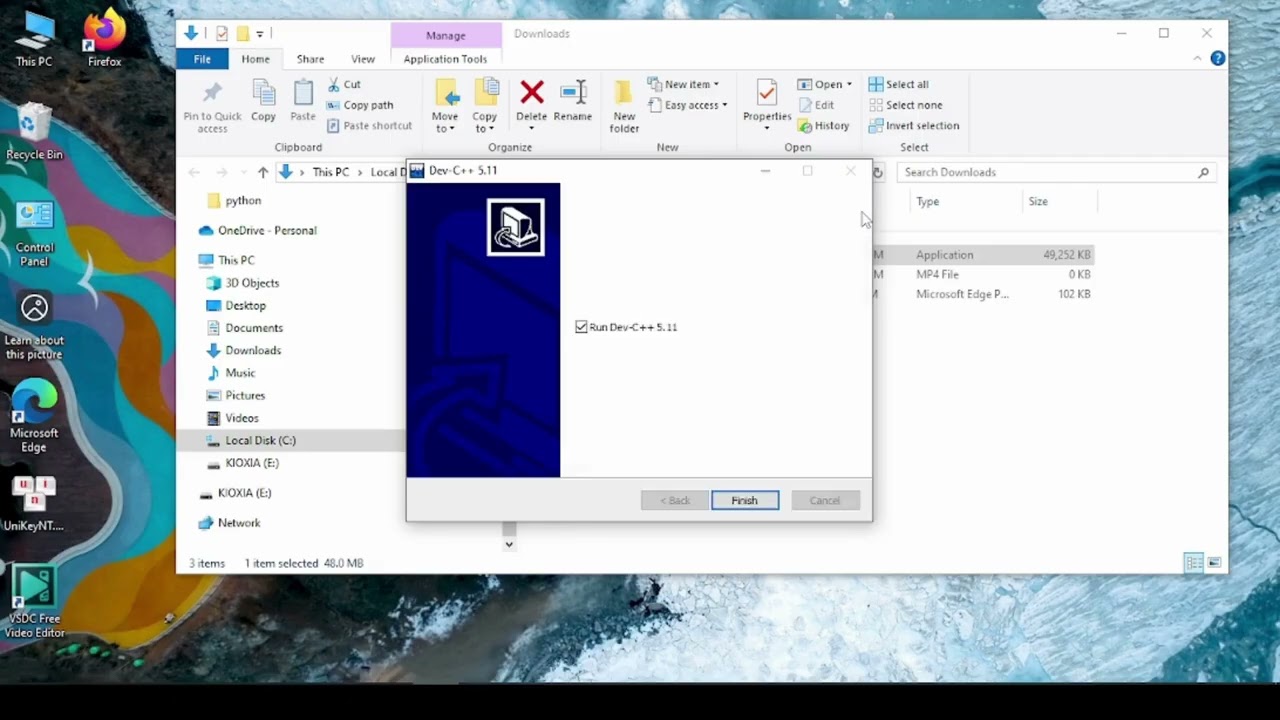Click Finish in the Dev-C++ installer
Image resolution: width=1280 pixels, height=720 pixels.
coord(745,500)
